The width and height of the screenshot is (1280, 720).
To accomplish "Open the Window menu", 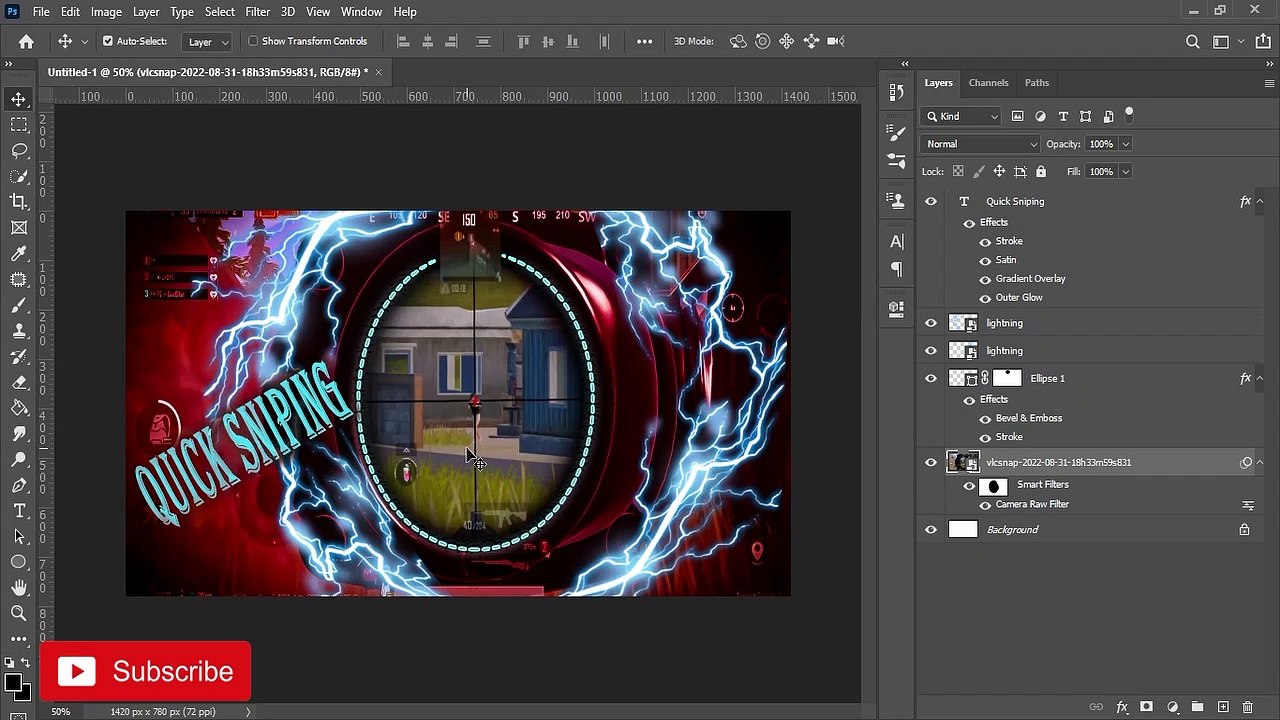I will [361, 11].
